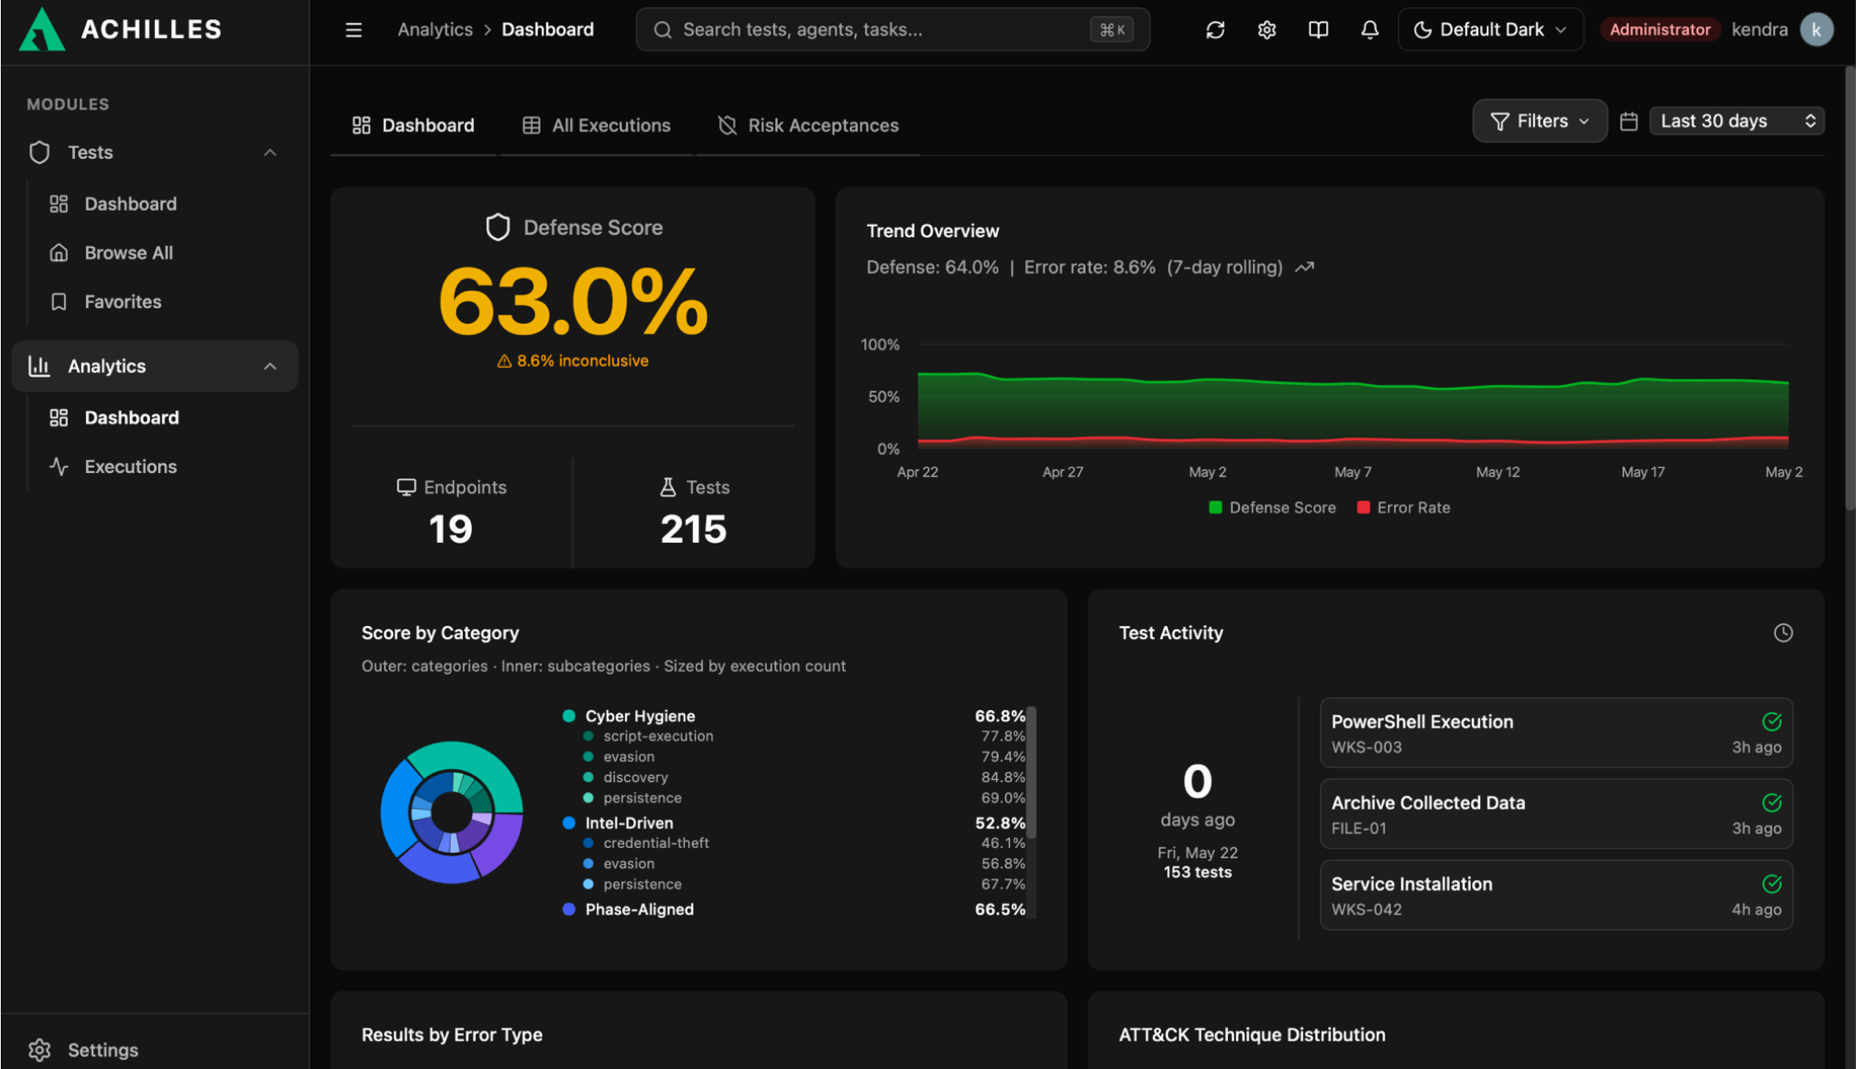Open the settings gear in header
This screenshot has width=1856, height=1069.
(x=1267, y=30)
